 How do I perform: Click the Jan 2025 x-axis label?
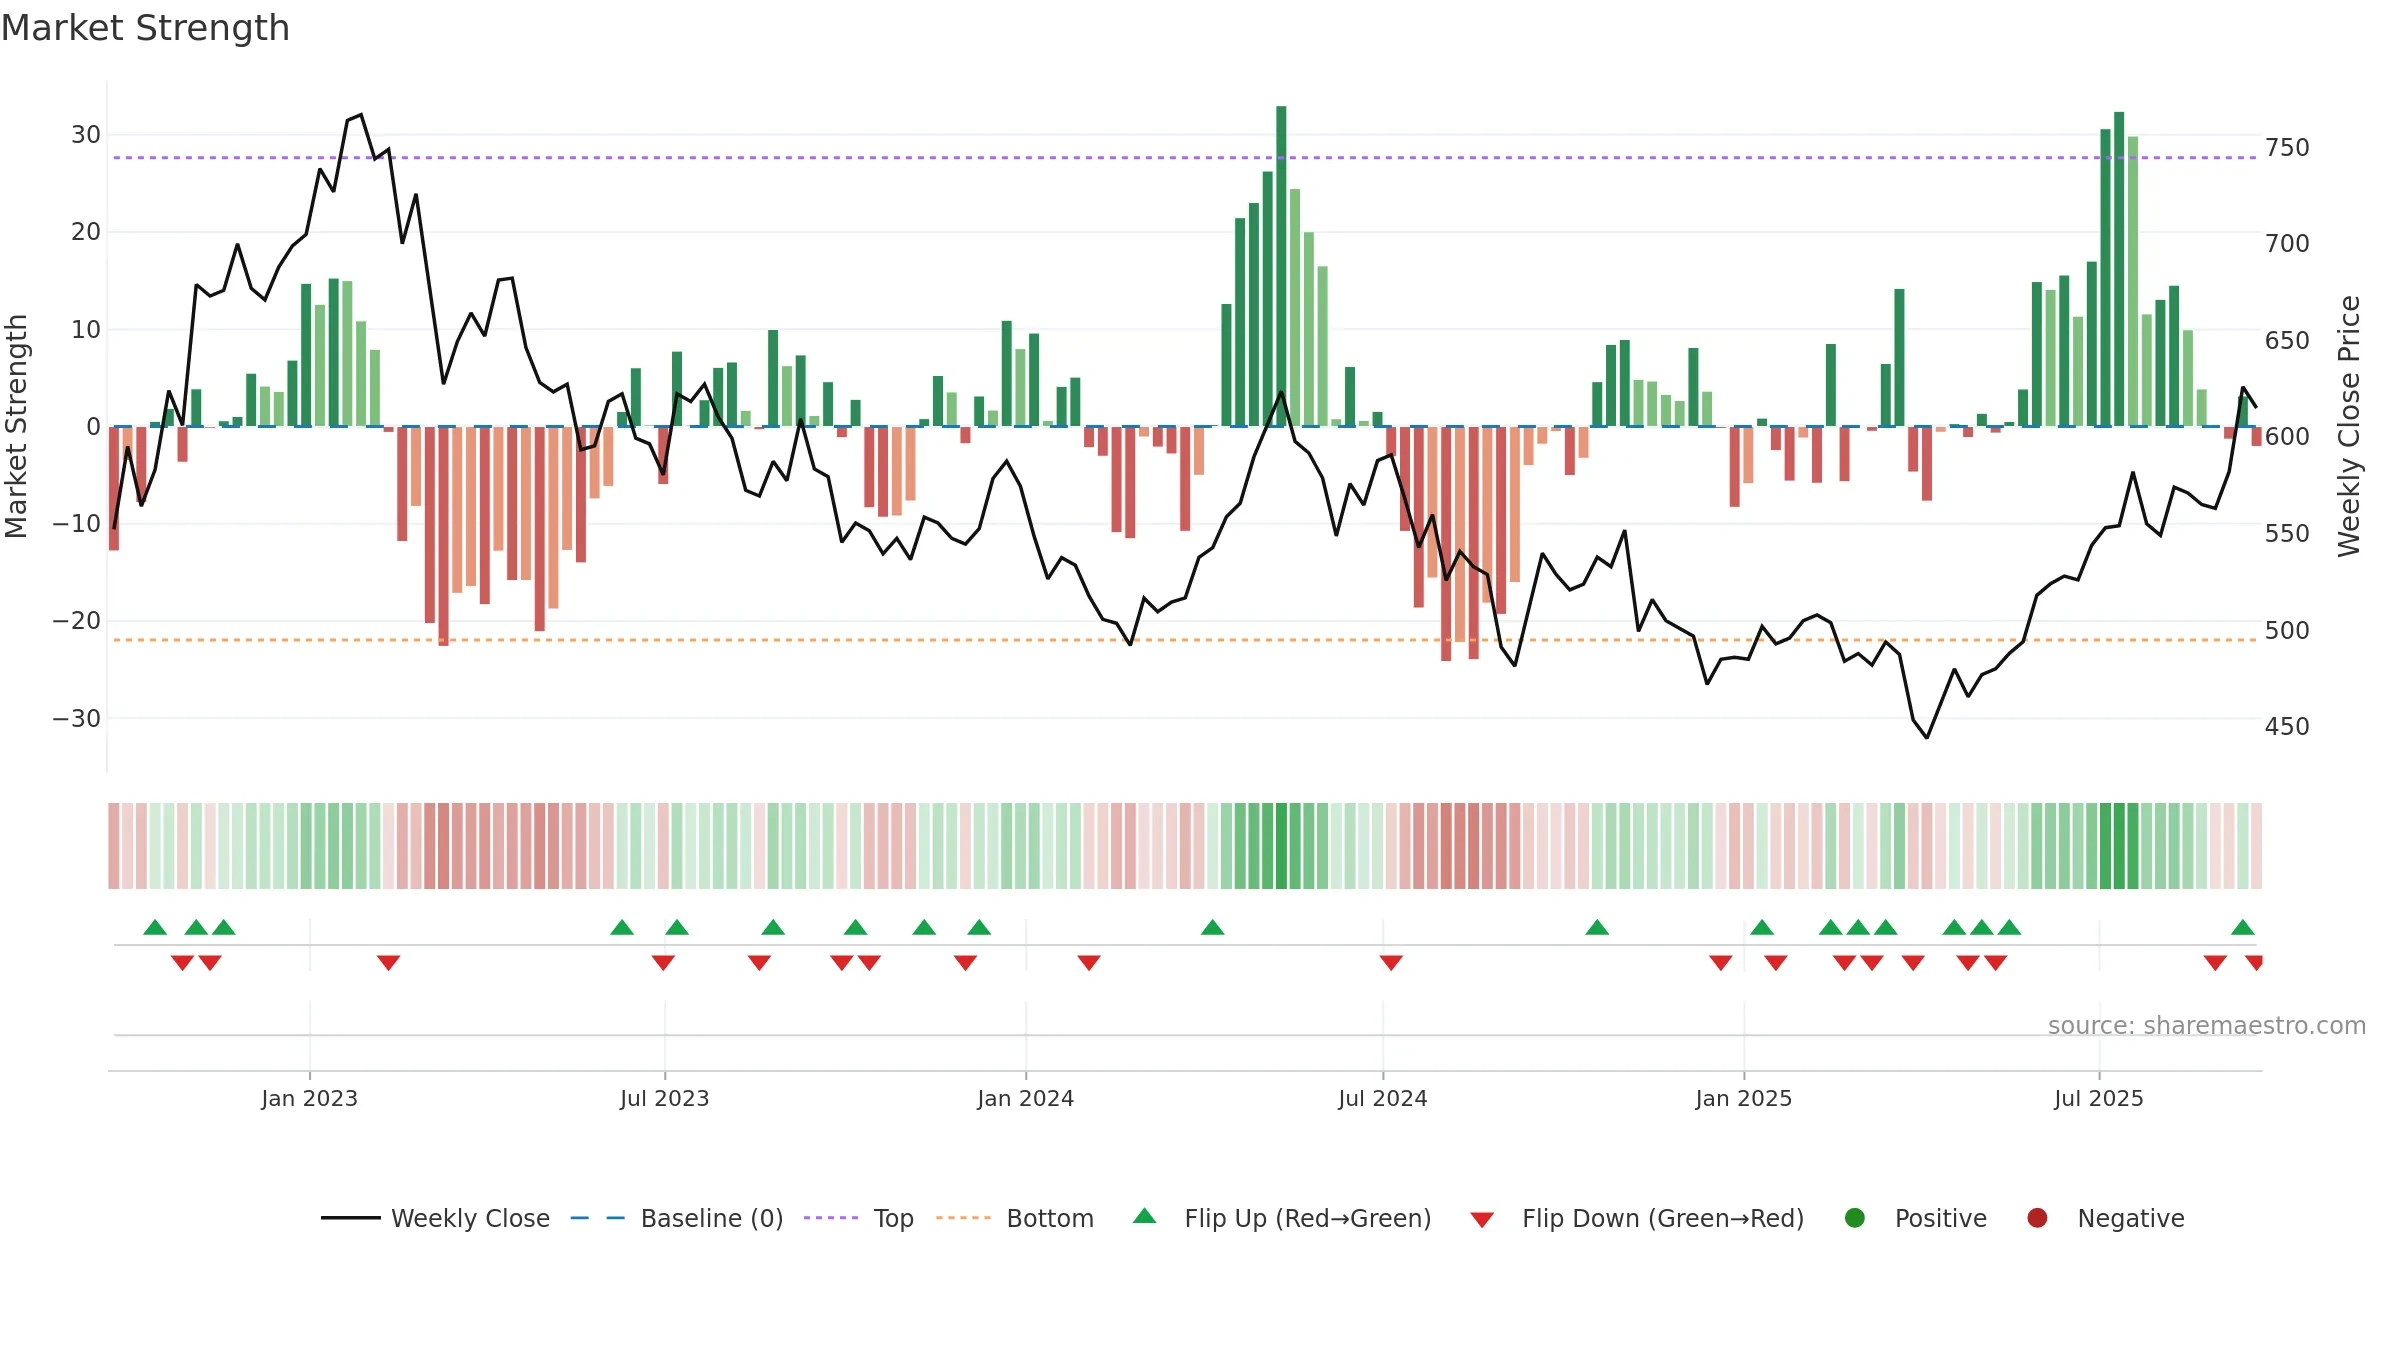1744,1098
